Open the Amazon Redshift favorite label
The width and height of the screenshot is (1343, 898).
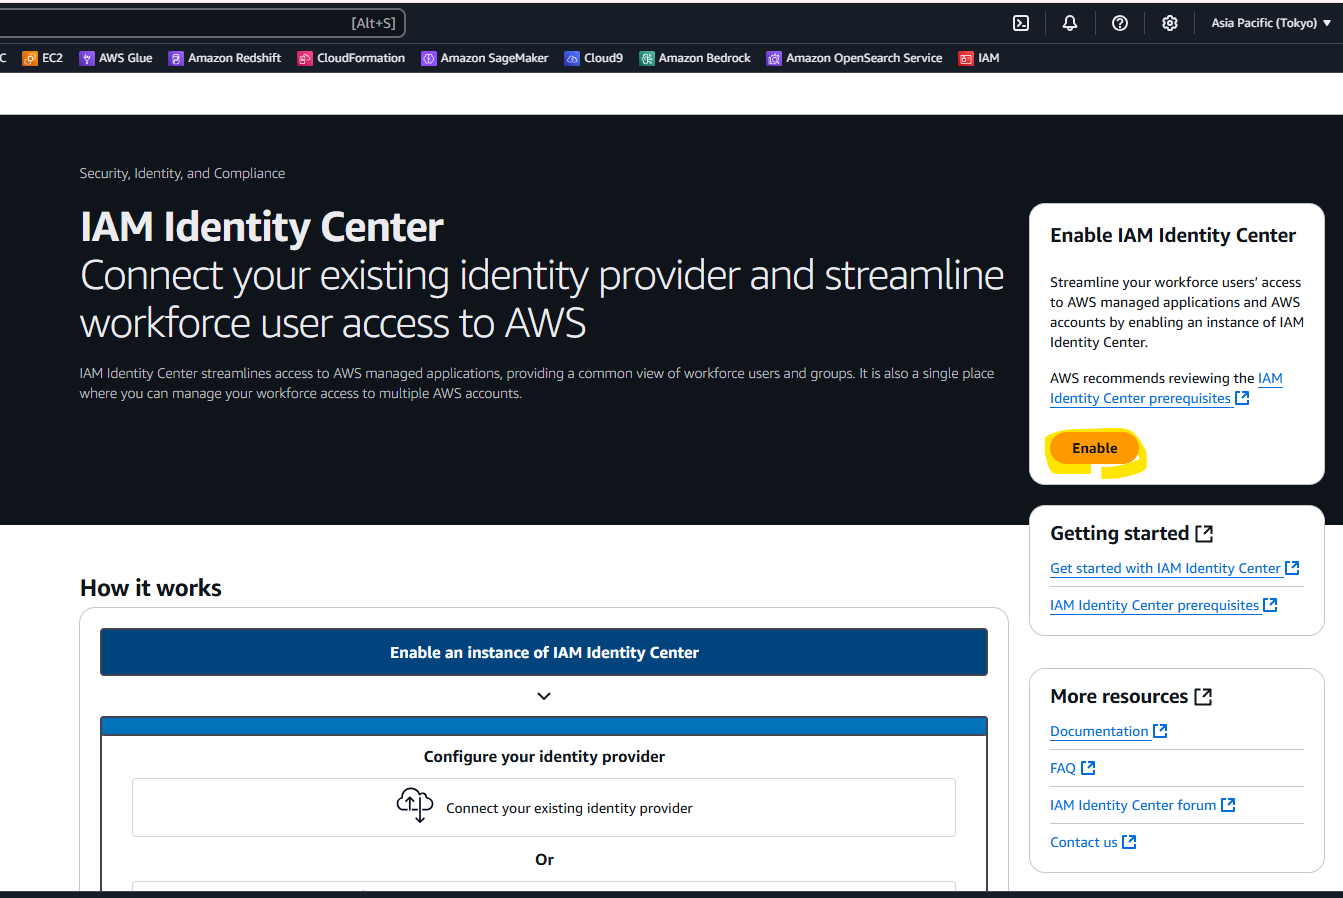[235, 58]
